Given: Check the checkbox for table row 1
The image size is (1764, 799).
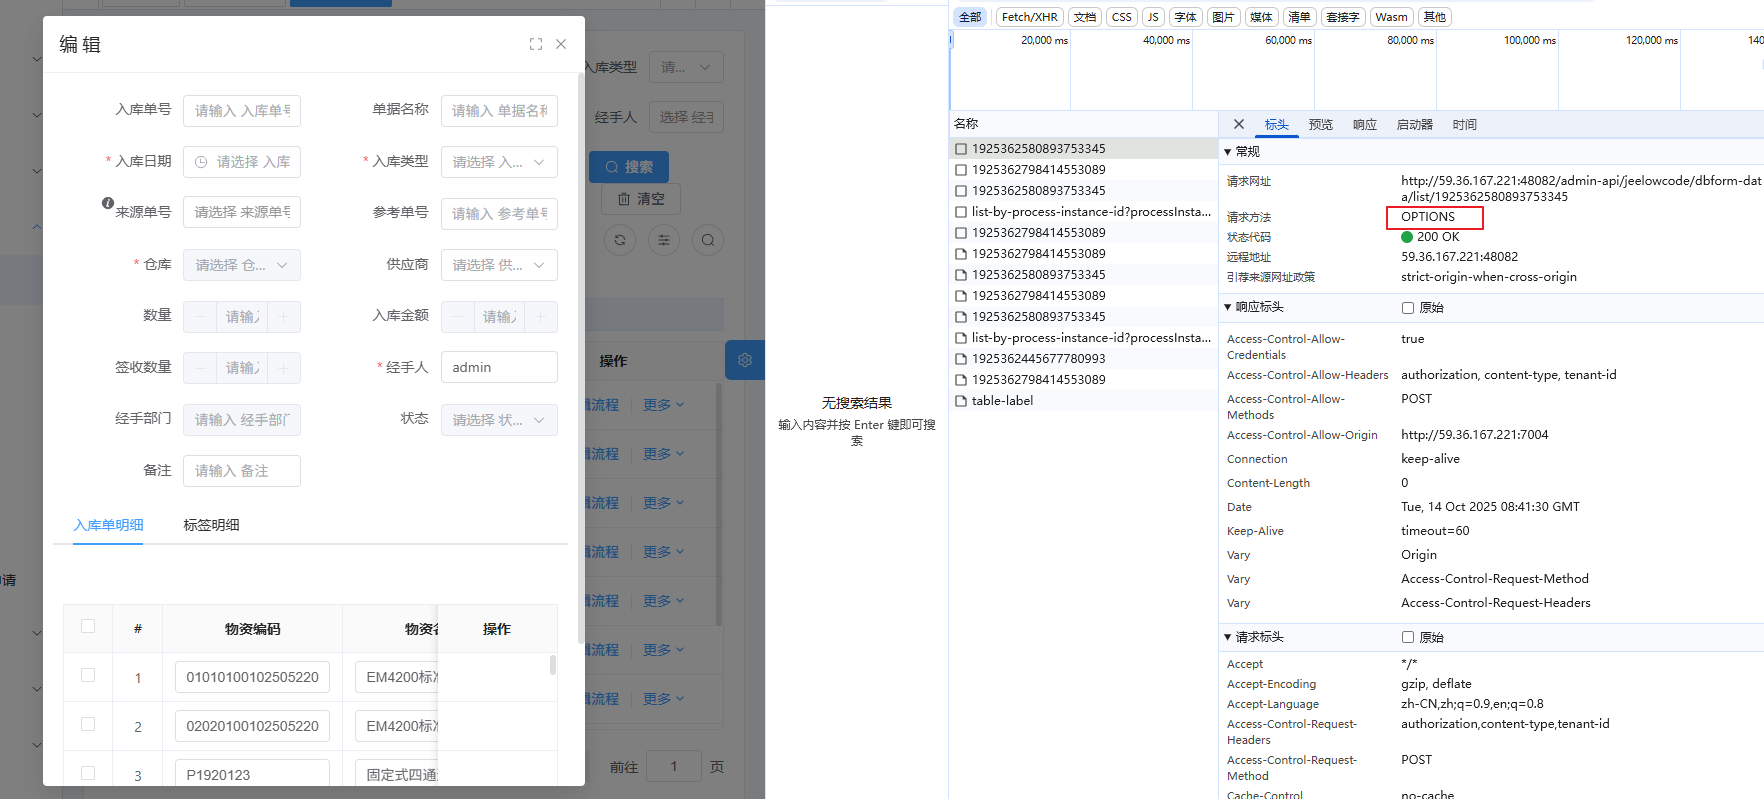Looking at the screenshot, I should coord(88,676).
